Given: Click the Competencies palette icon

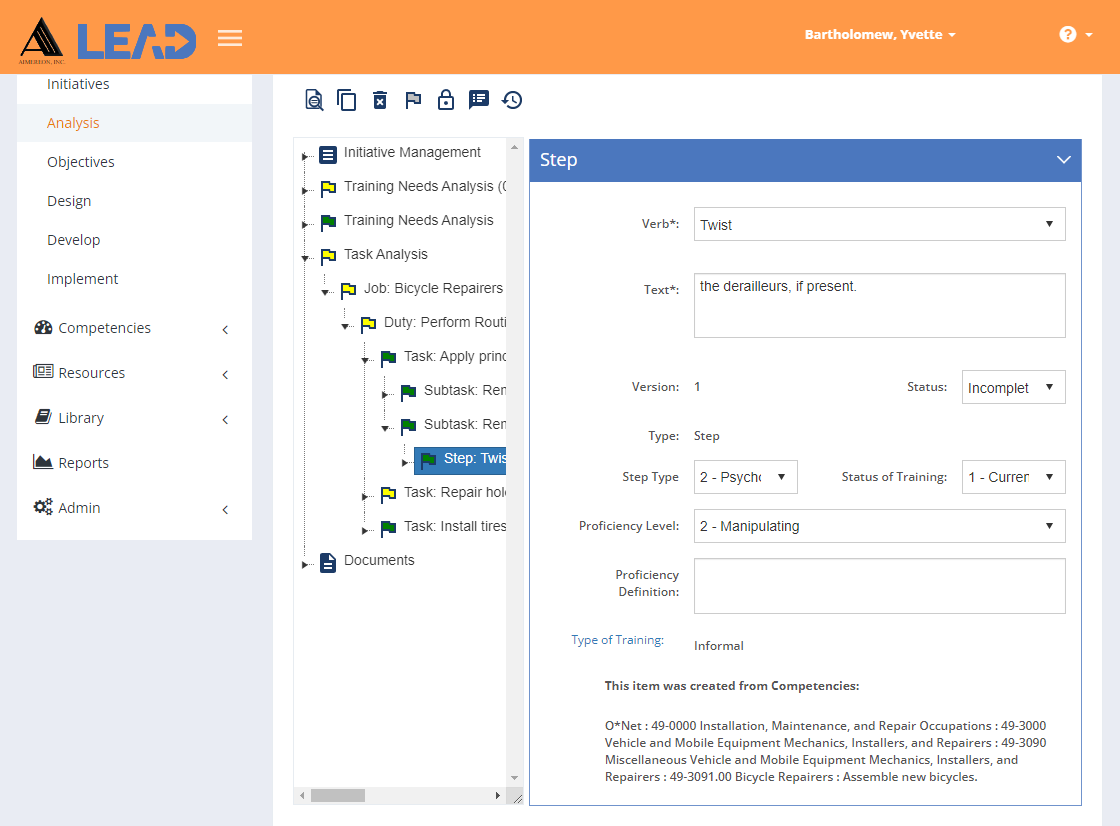Looking at the screenshot, I should pyautogui.click(x=43, y=327).
